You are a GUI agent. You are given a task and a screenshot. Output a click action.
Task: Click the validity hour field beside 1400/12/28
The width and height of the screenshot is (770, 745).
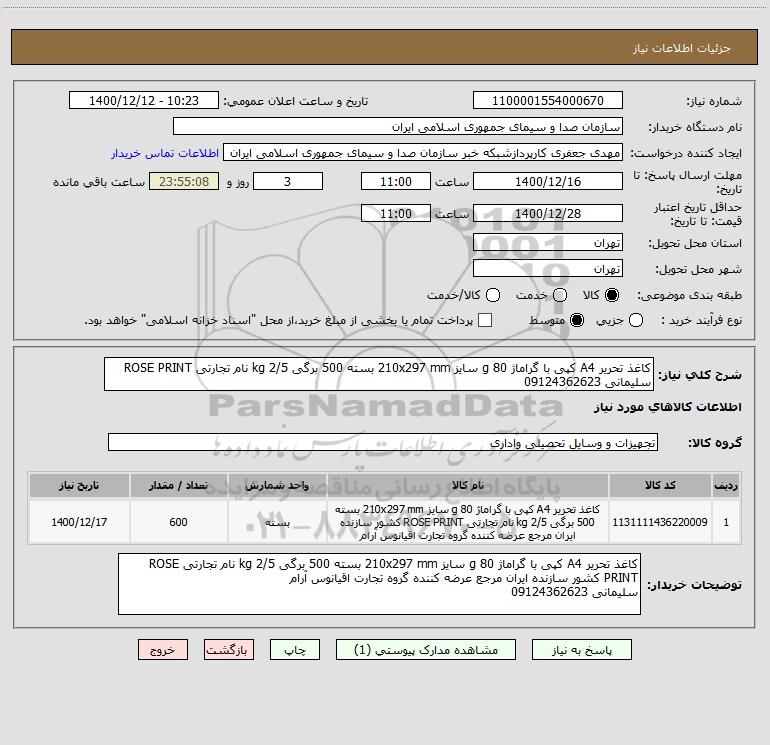(396, 214)
